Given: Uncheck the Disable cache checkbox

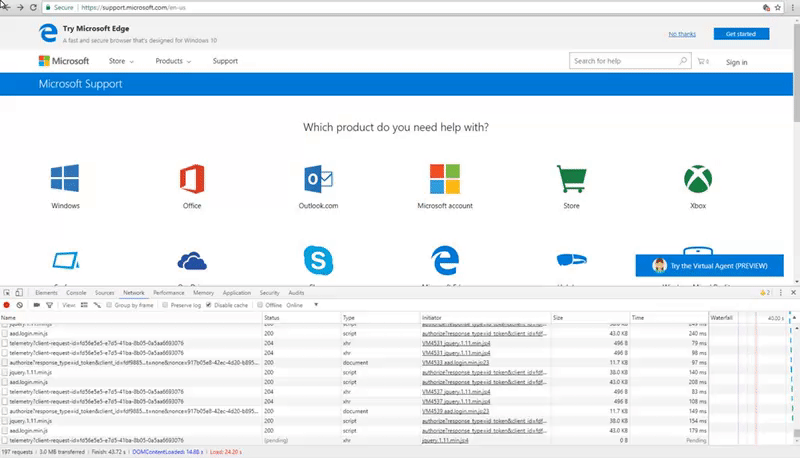Looking at the screenshot, I should [209, 305].
